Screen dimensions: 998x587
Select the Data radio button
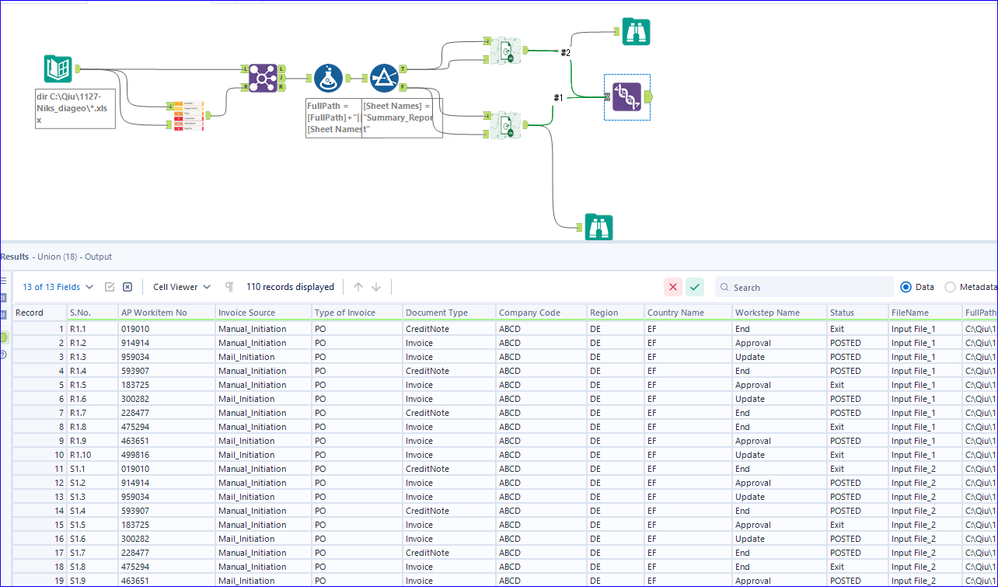906,287
